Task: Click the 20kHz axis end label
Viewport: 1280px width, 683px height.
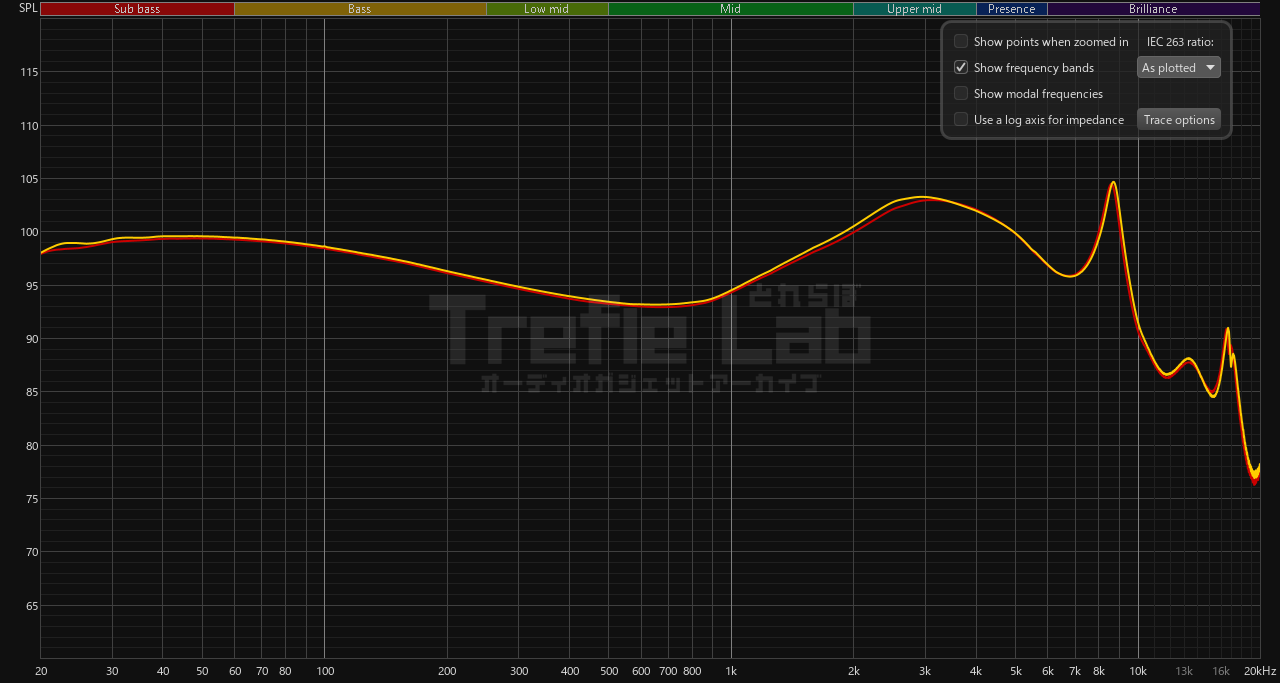Action: pyautogui.click(x=1259, y=671)
